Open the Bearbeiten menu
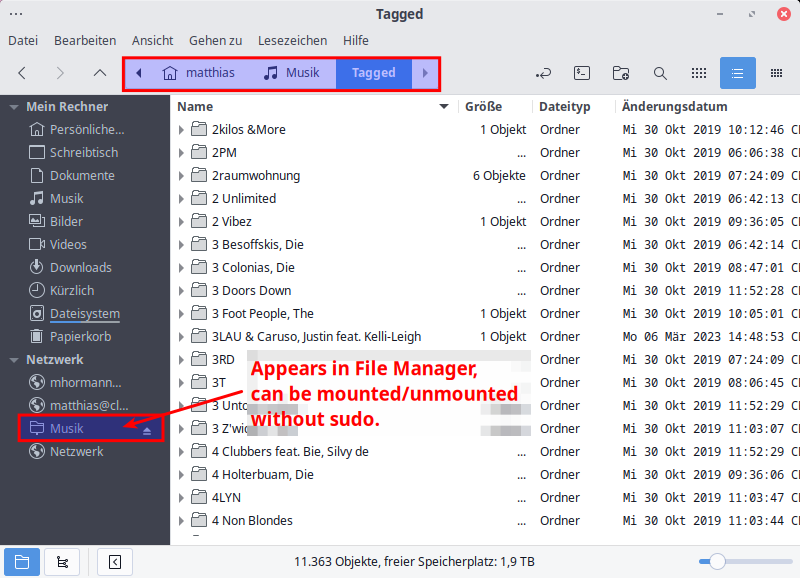Screen dimensions: 800x578 coord(85,40)
